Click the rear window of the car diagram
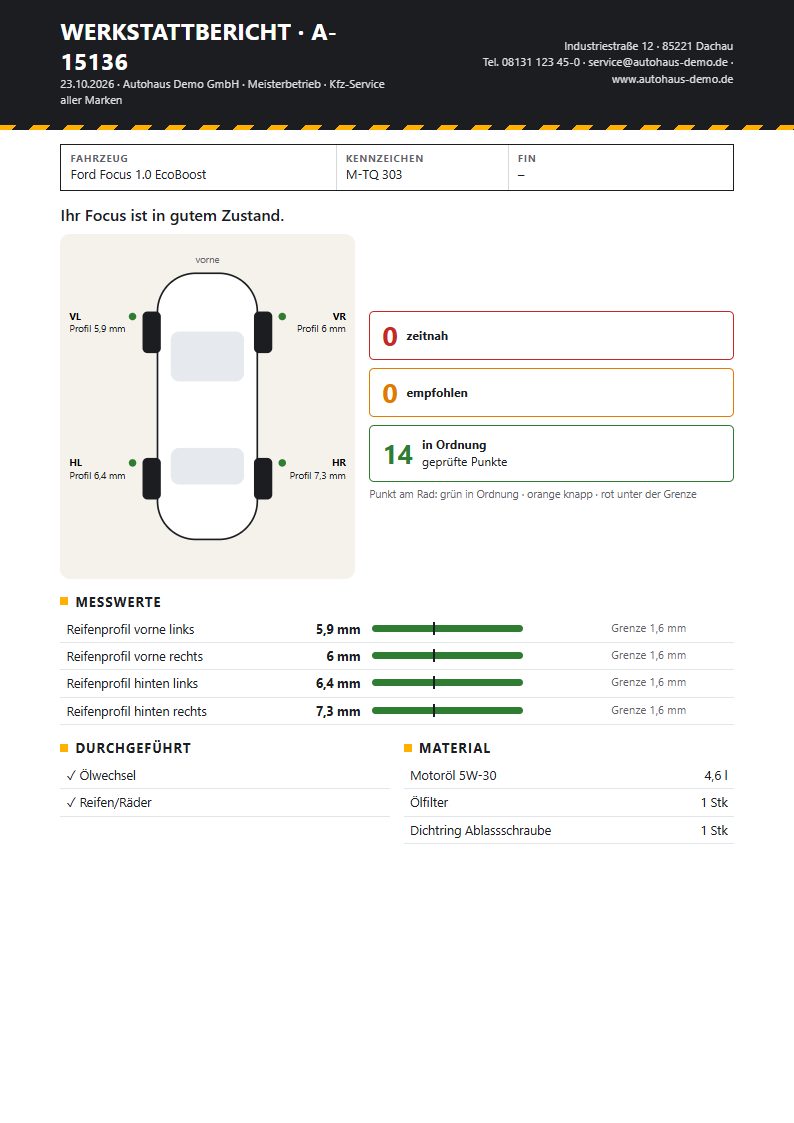This screenshot has width=794, height=1123. [x=208, y=466]
